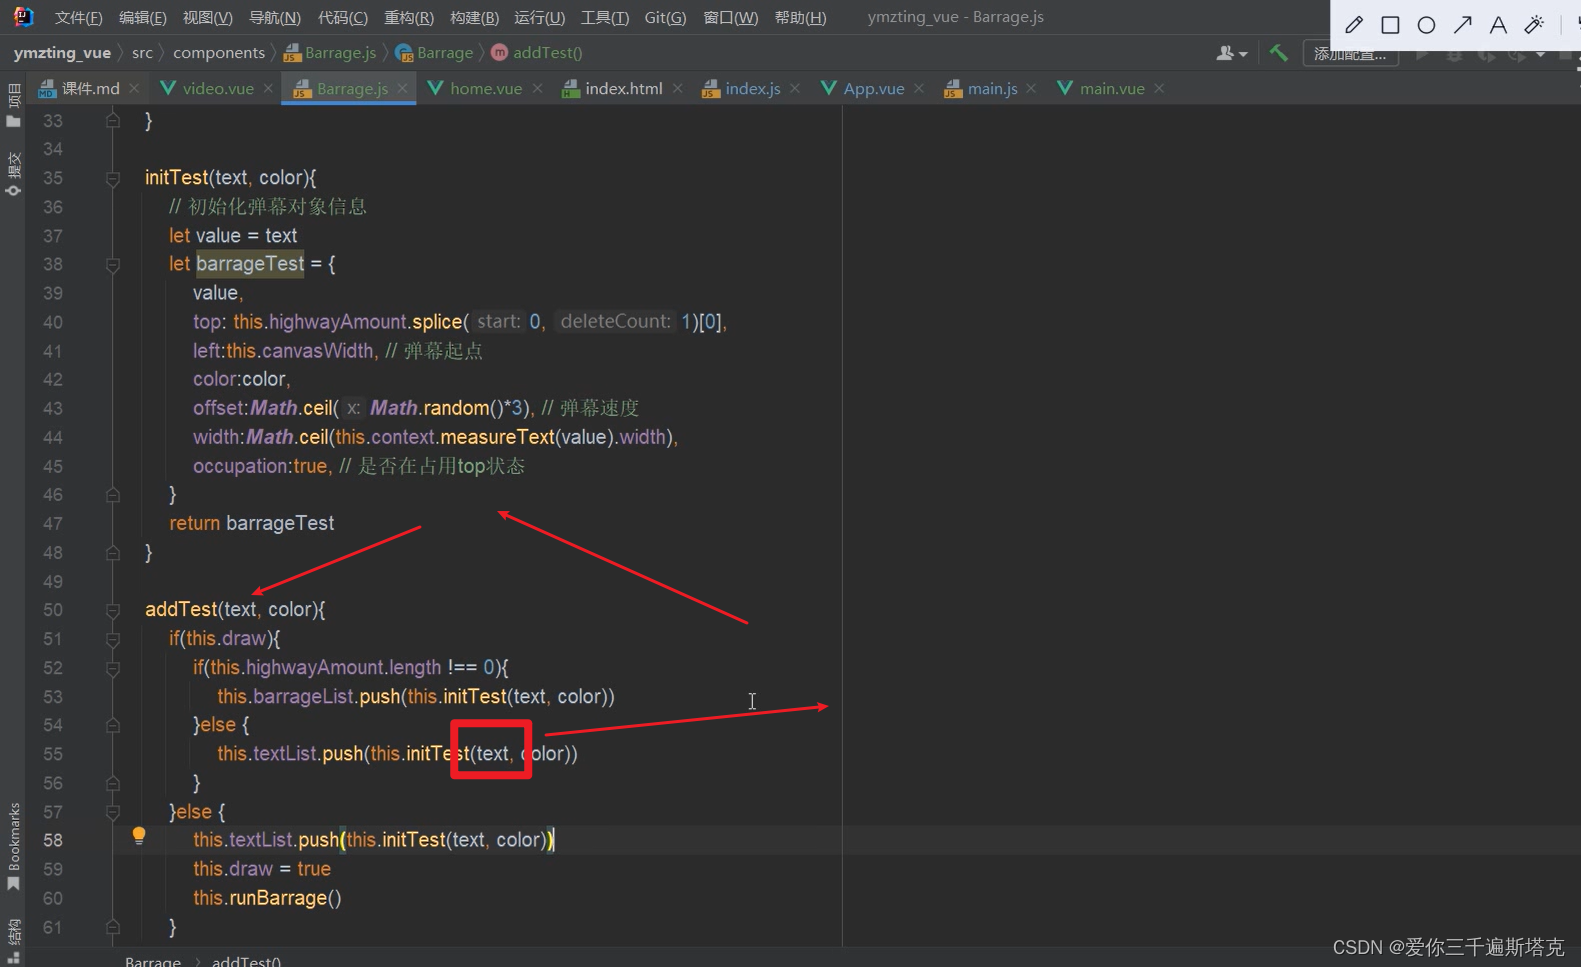Click line number 58 in gutter
Viewport: 1581px width, 967px height.
click(53, 841)
